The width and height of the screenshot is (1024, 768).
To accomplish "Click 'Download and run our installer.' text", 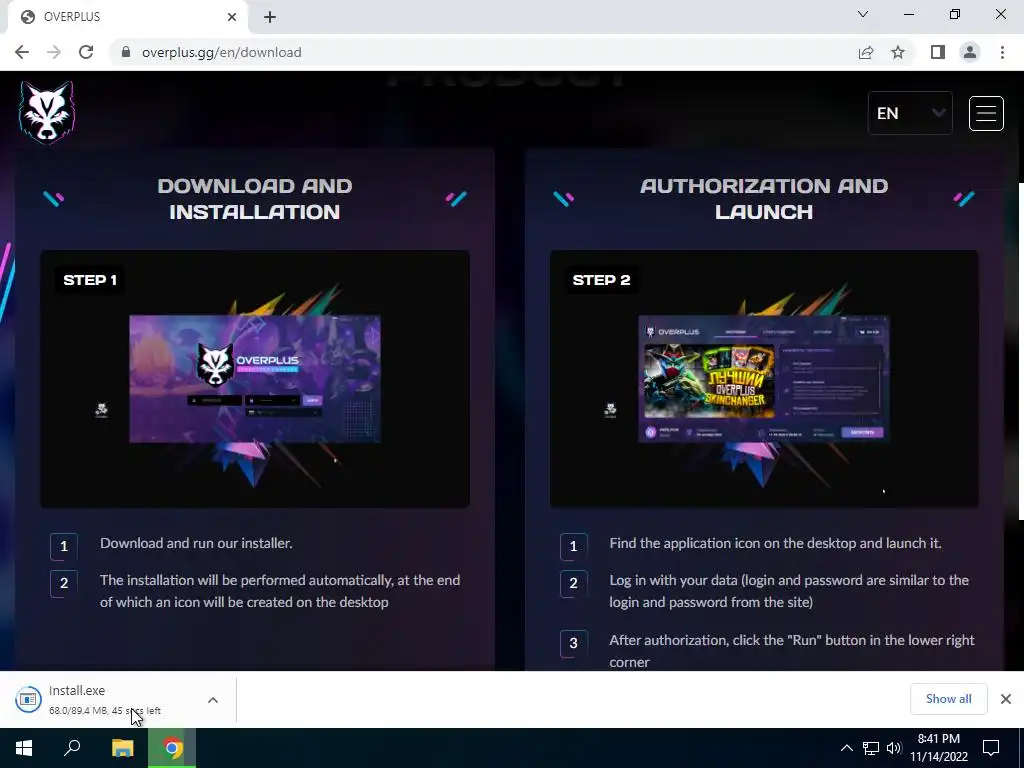I will (196, 543).
